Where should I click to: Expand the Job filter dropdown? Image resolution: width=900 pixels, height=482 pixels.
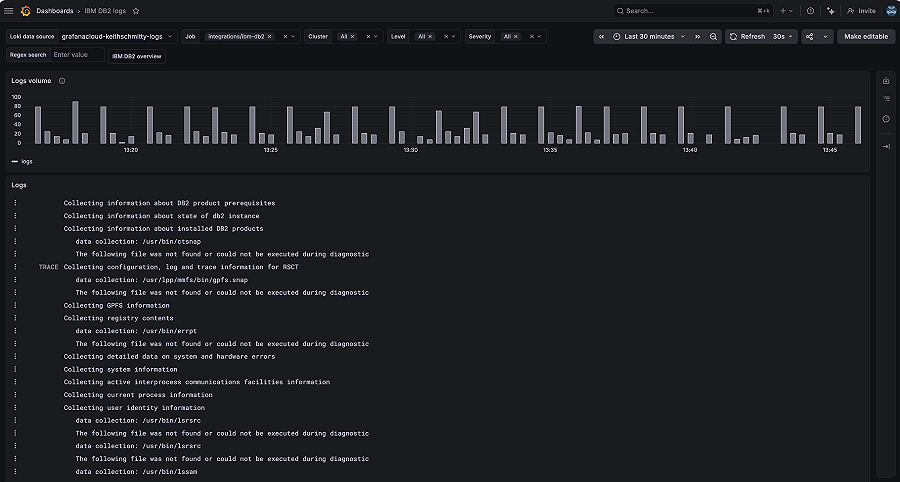(x=293, y=37)
